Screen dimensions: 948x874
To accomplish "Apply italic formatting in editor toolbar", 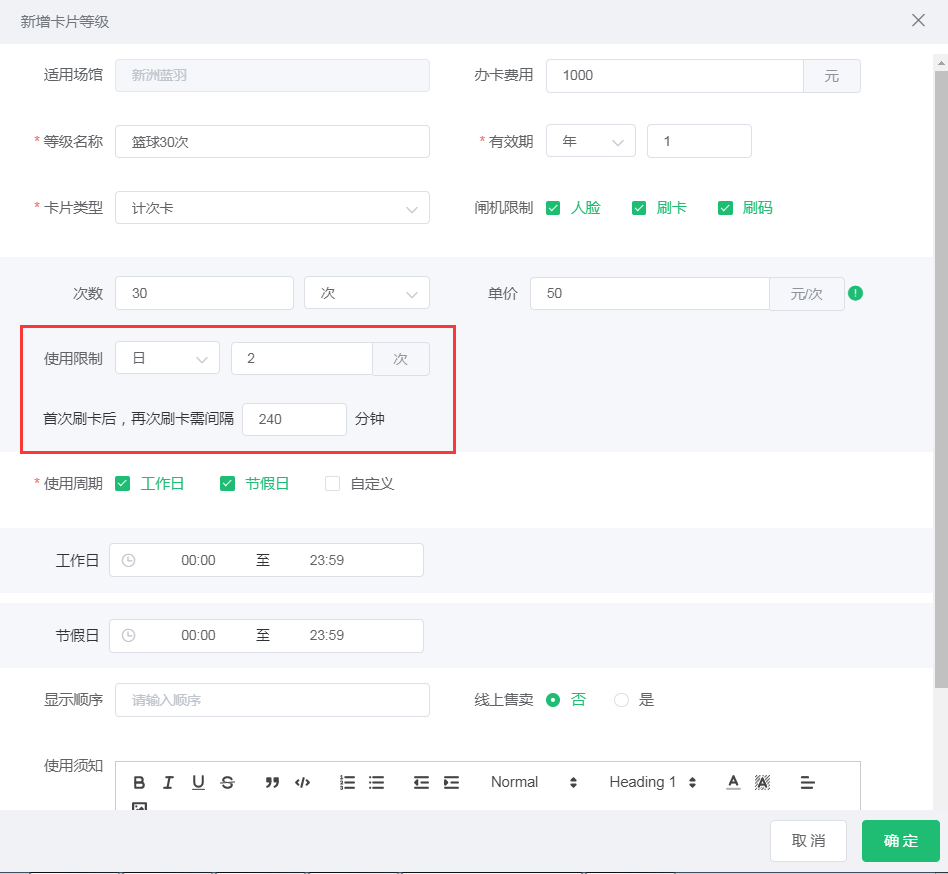I will 168,782.
